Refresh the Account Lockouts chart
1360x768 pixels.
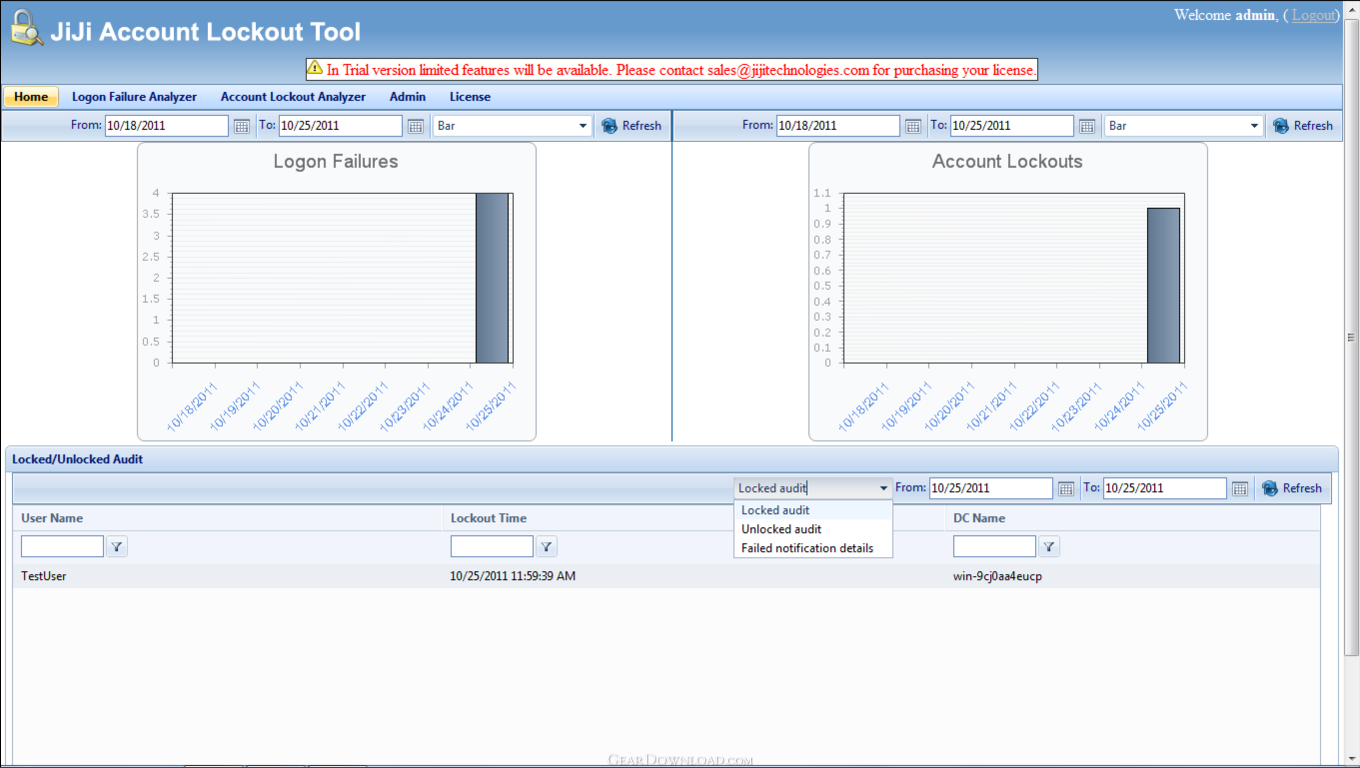coord(1303,126)
